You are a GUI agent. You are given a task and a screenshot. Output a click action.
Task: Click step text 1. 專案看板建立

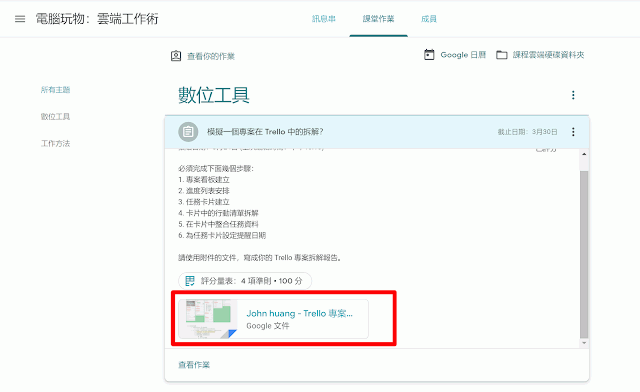pyautogui.click(x=204, y=180)
